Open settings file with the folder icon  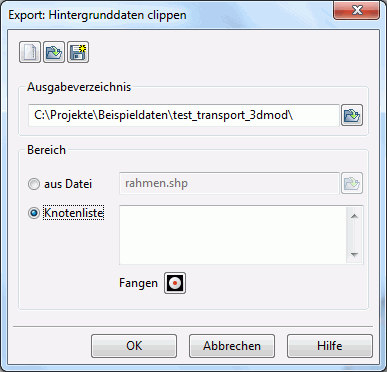54,52
